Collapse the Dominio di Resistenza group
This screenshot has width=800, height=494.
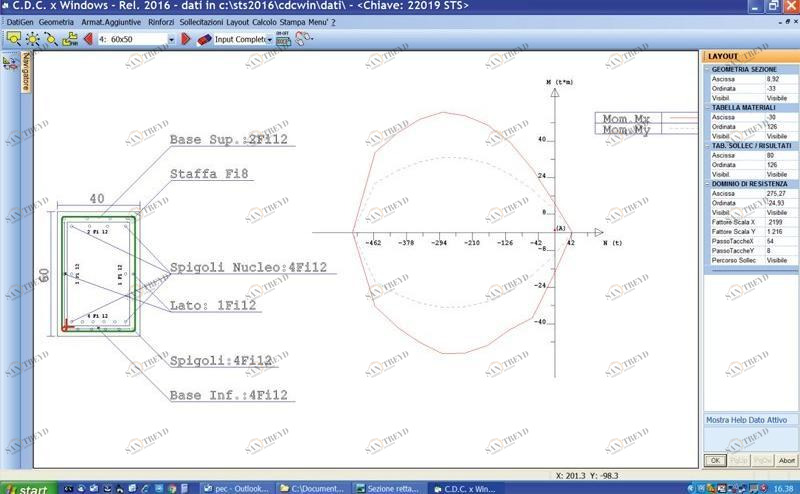708,184
